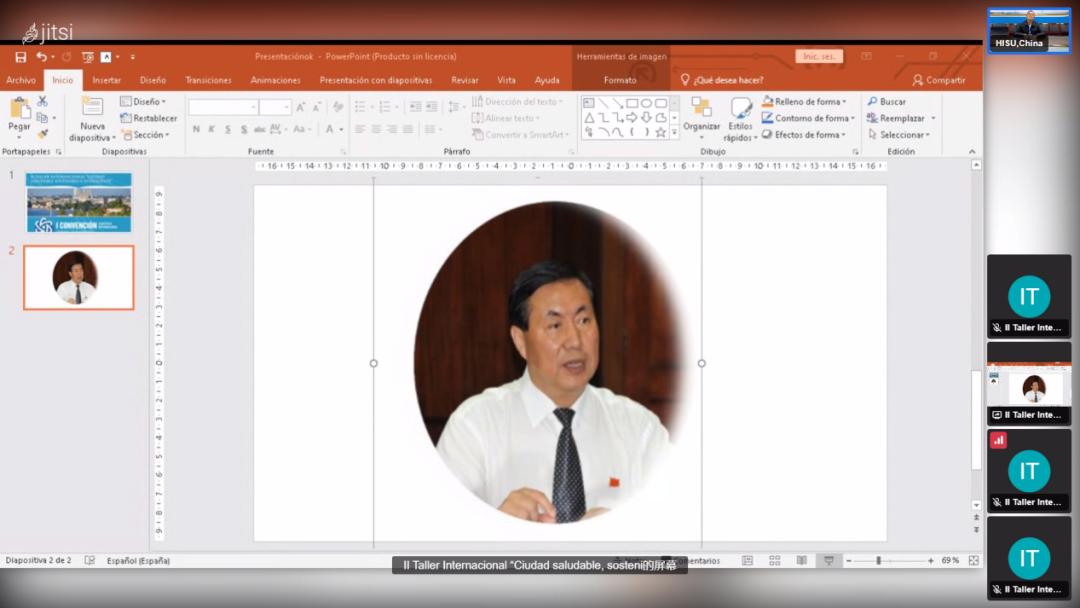Select the HISU,China participant video tile
Viewport: 1080px width, 608px height.
(1029, 30)
